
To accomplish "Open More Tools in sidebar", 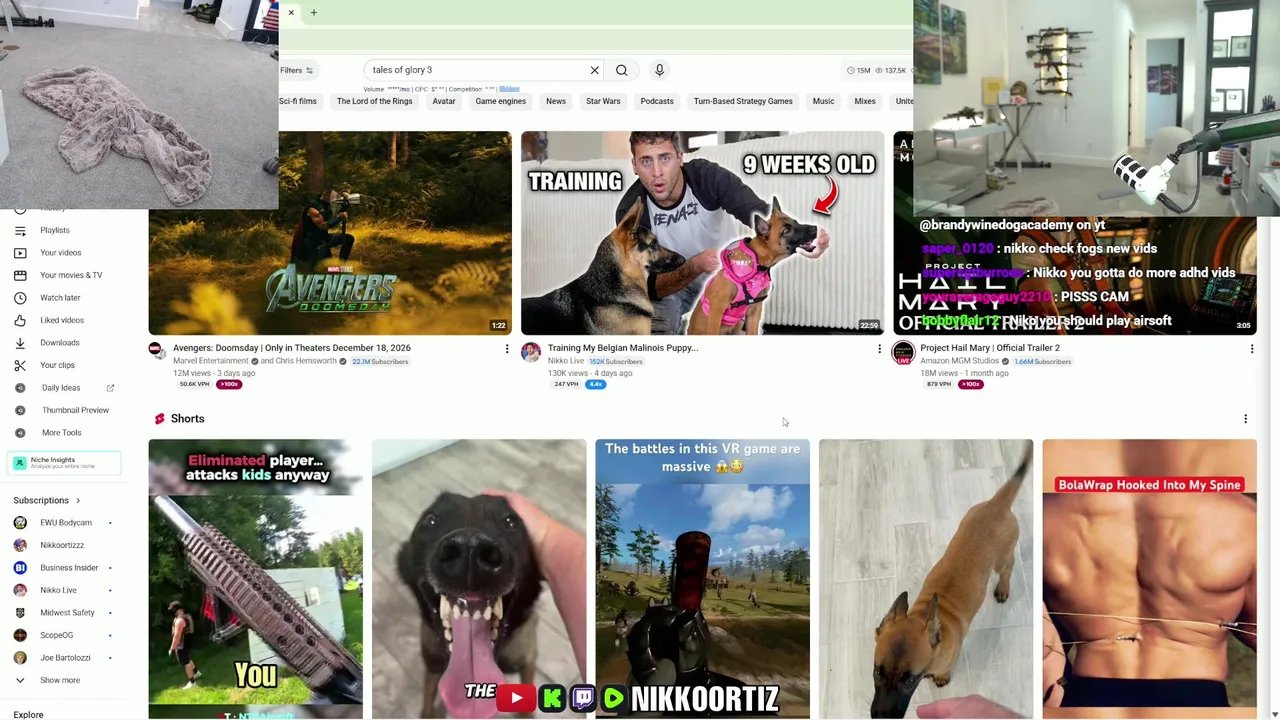I will tap(62, 433).
